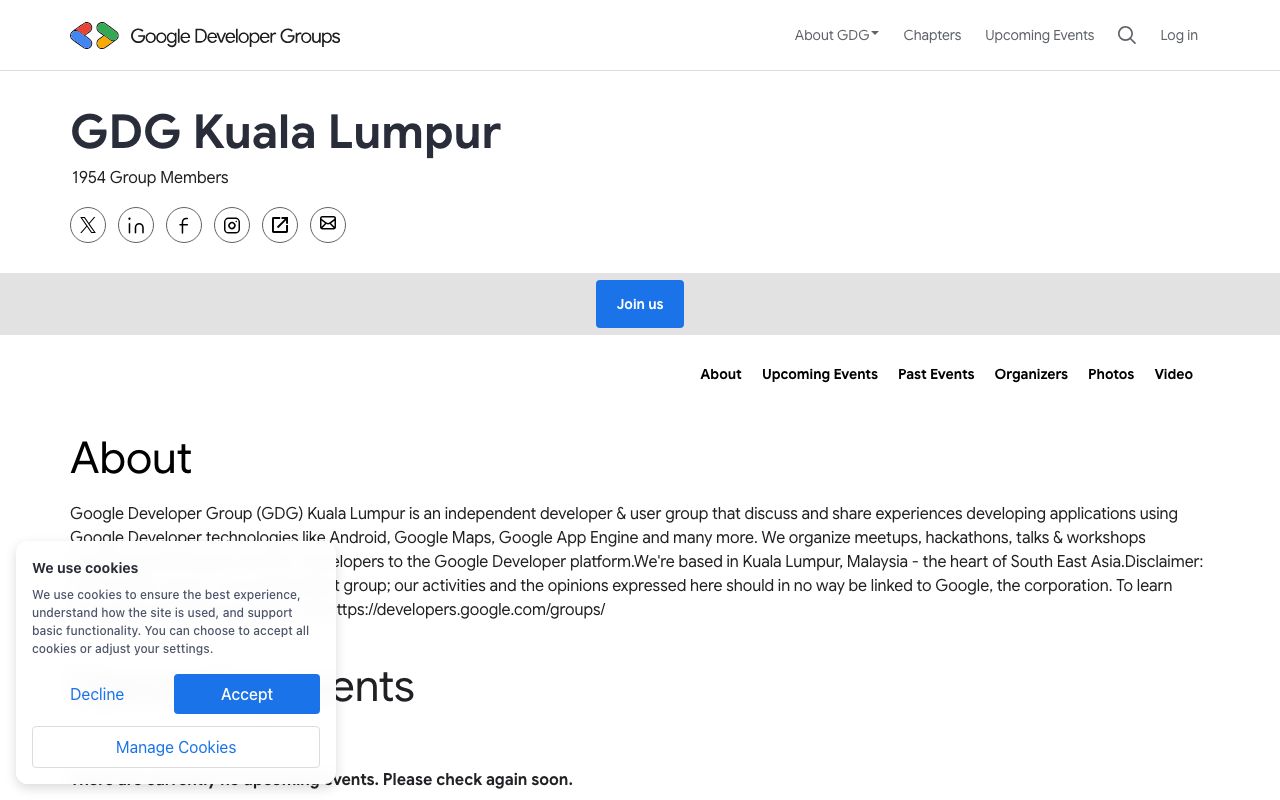This screenshot has height=800, width=1280.
Task: Open the search magnifier in header
Action: [1127, 35]
